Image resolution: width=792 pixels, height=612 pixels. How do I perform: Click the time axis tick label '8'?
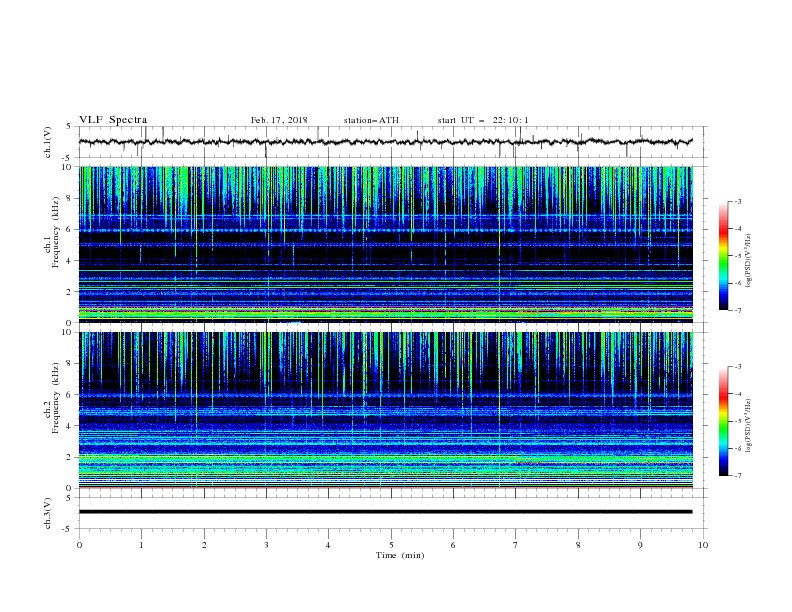pyautogui.click(x=578, y=545)
